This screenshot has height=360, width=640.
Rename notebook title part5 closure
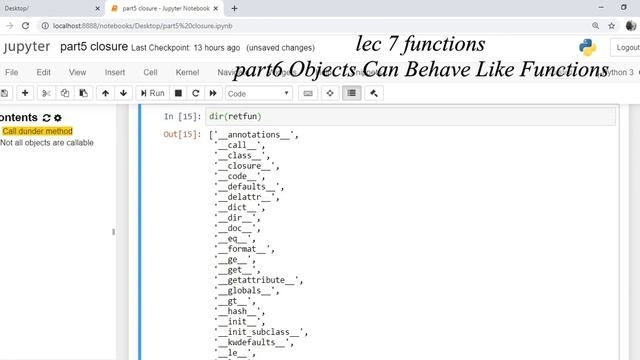(x=94, y=47)
